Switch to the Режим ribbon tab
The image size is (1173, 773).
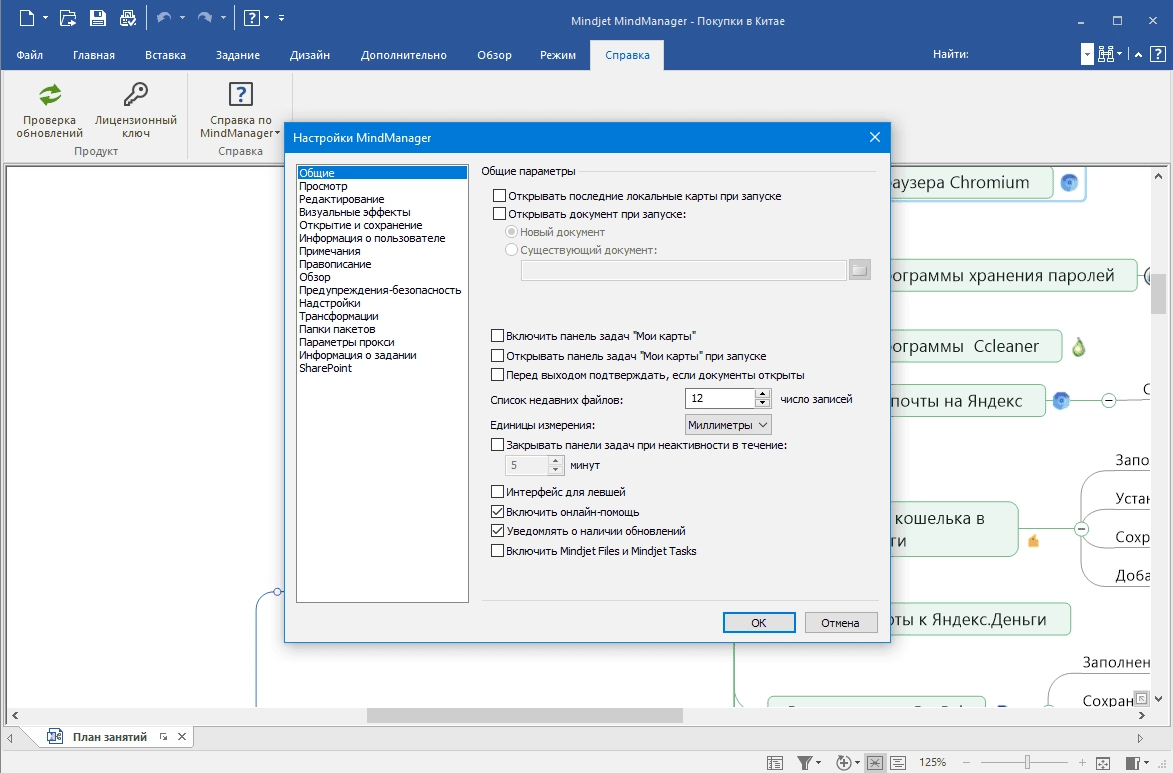tap(558, 55)
